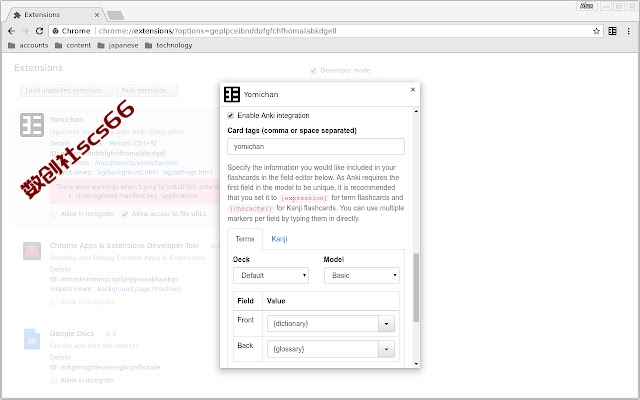Open bg/settings.html inspect view link

(188, 172)
